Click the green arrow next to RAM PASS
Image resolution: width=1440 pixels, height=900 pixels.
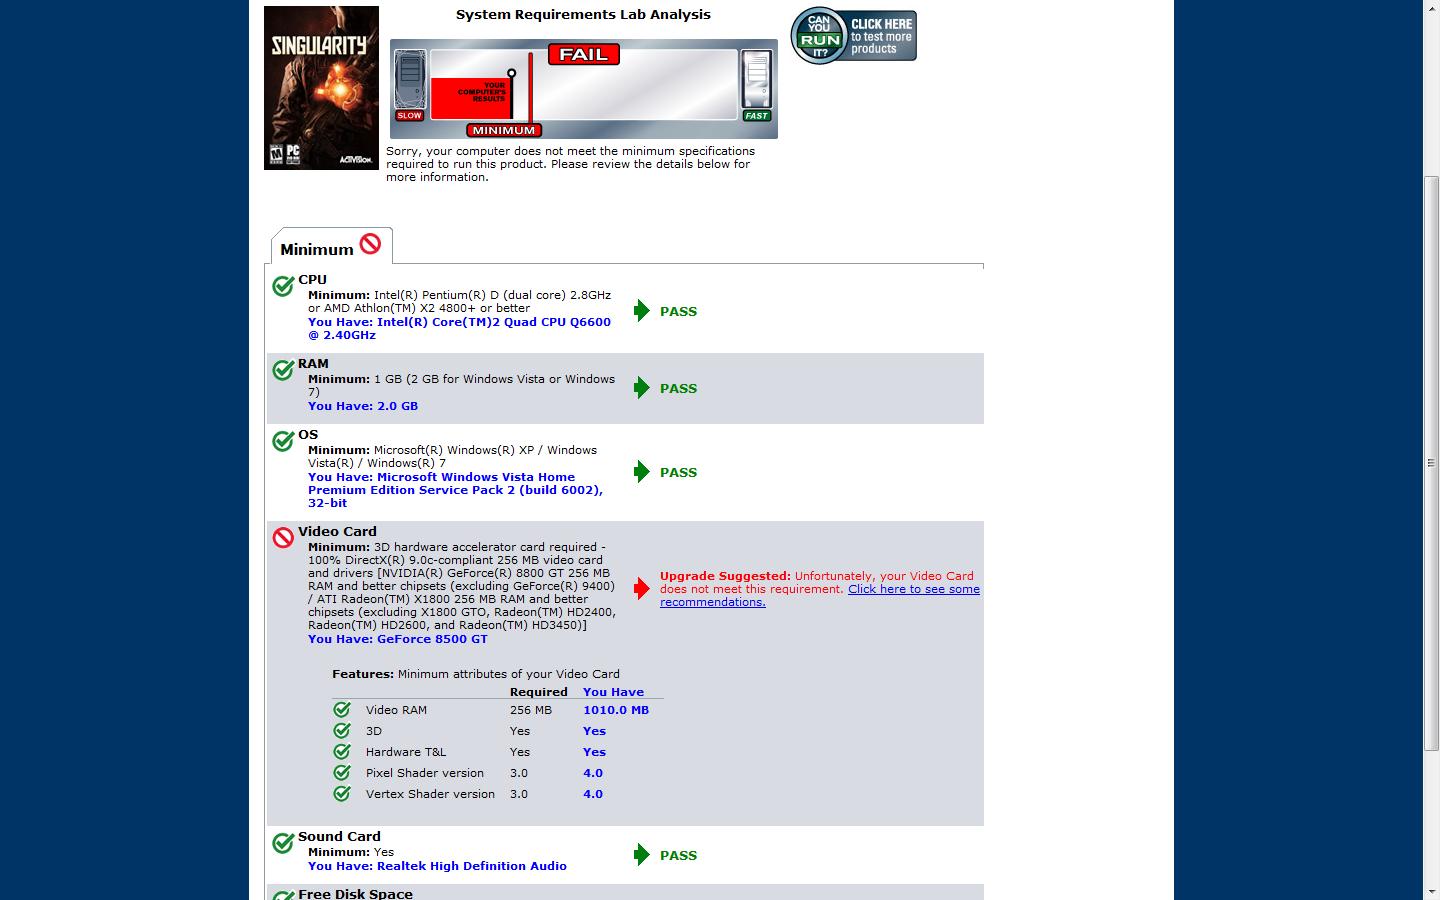tap(642, 388)
